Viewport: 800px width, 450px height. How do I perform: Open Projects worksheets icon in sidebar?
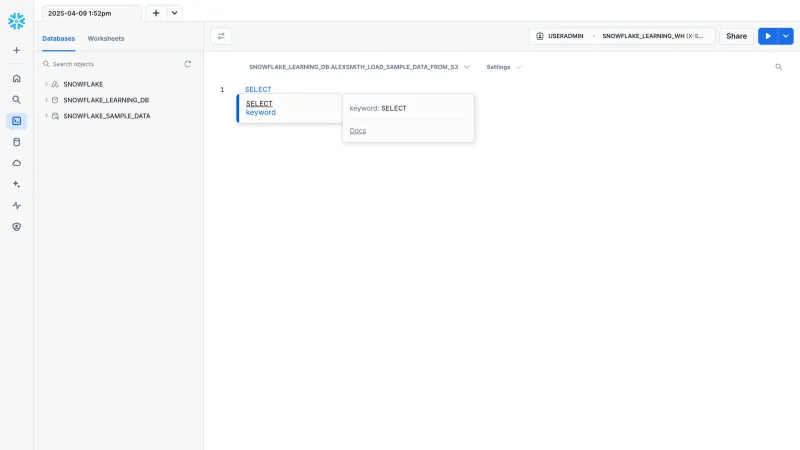point(16,121)
